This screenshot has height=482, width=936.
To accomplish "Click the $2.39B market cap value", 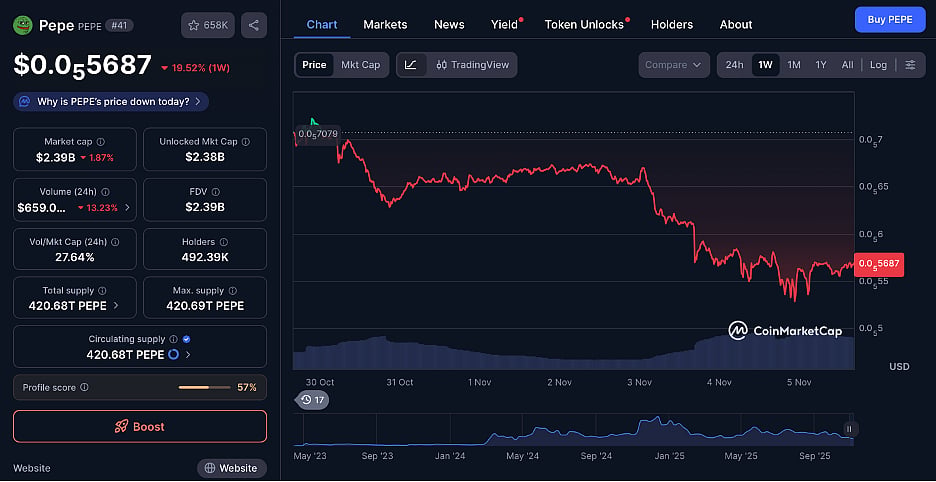I will [x=54, y=158].
